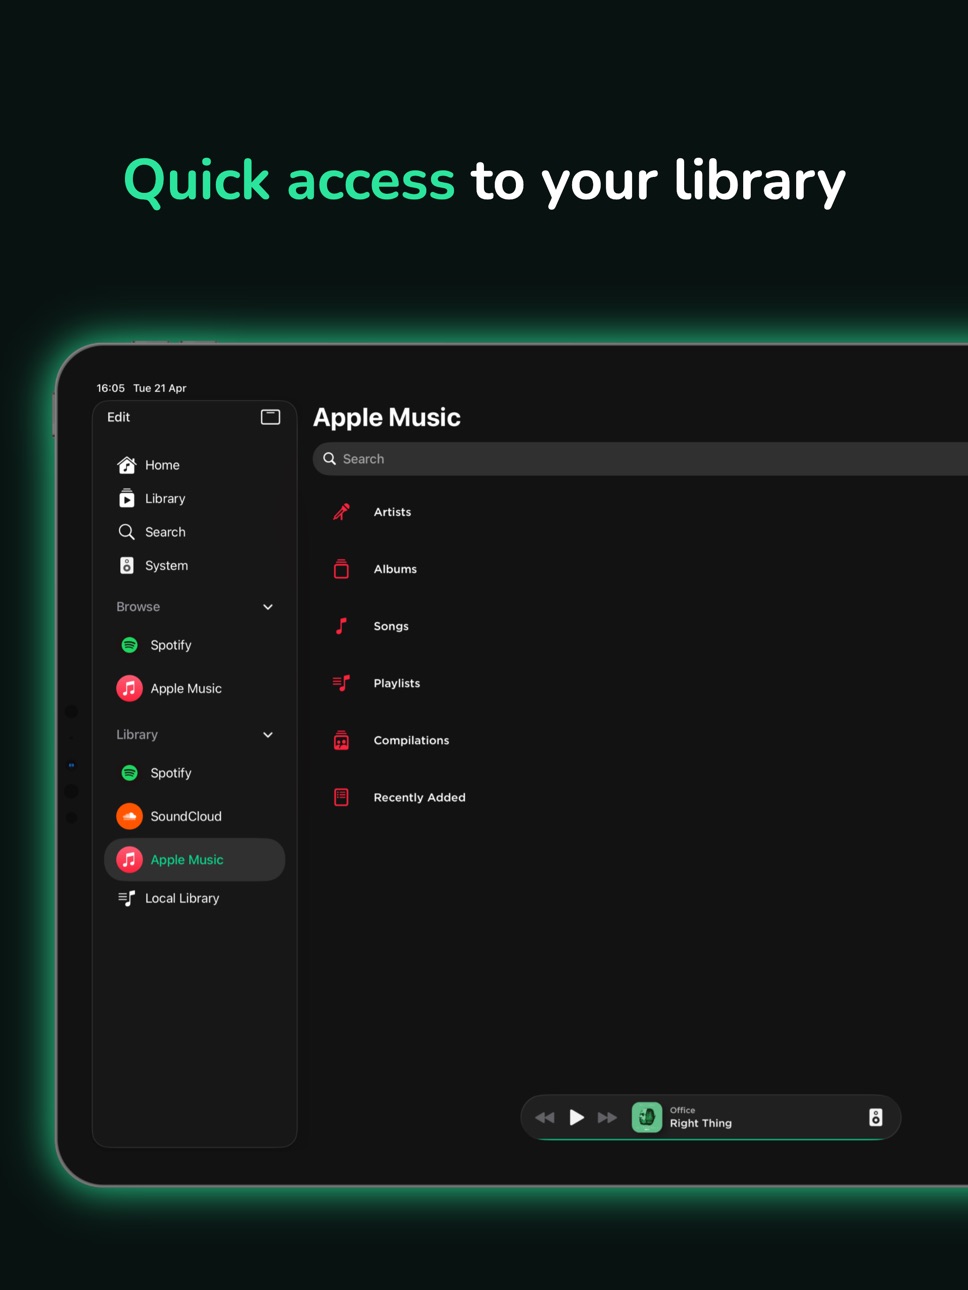Open the Library navigation item
Viewport: 968px width, 1290px height.
194,499
